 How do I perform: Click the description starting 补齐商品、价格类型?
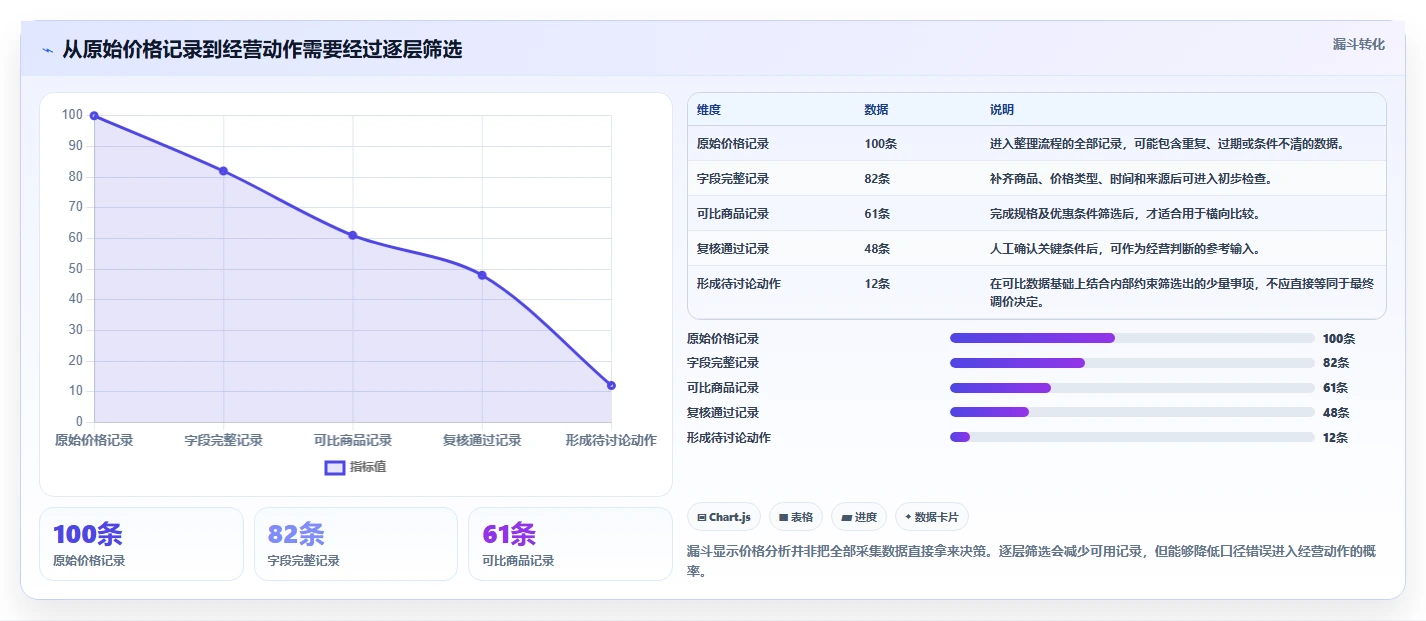click(x=1130, y=179)
